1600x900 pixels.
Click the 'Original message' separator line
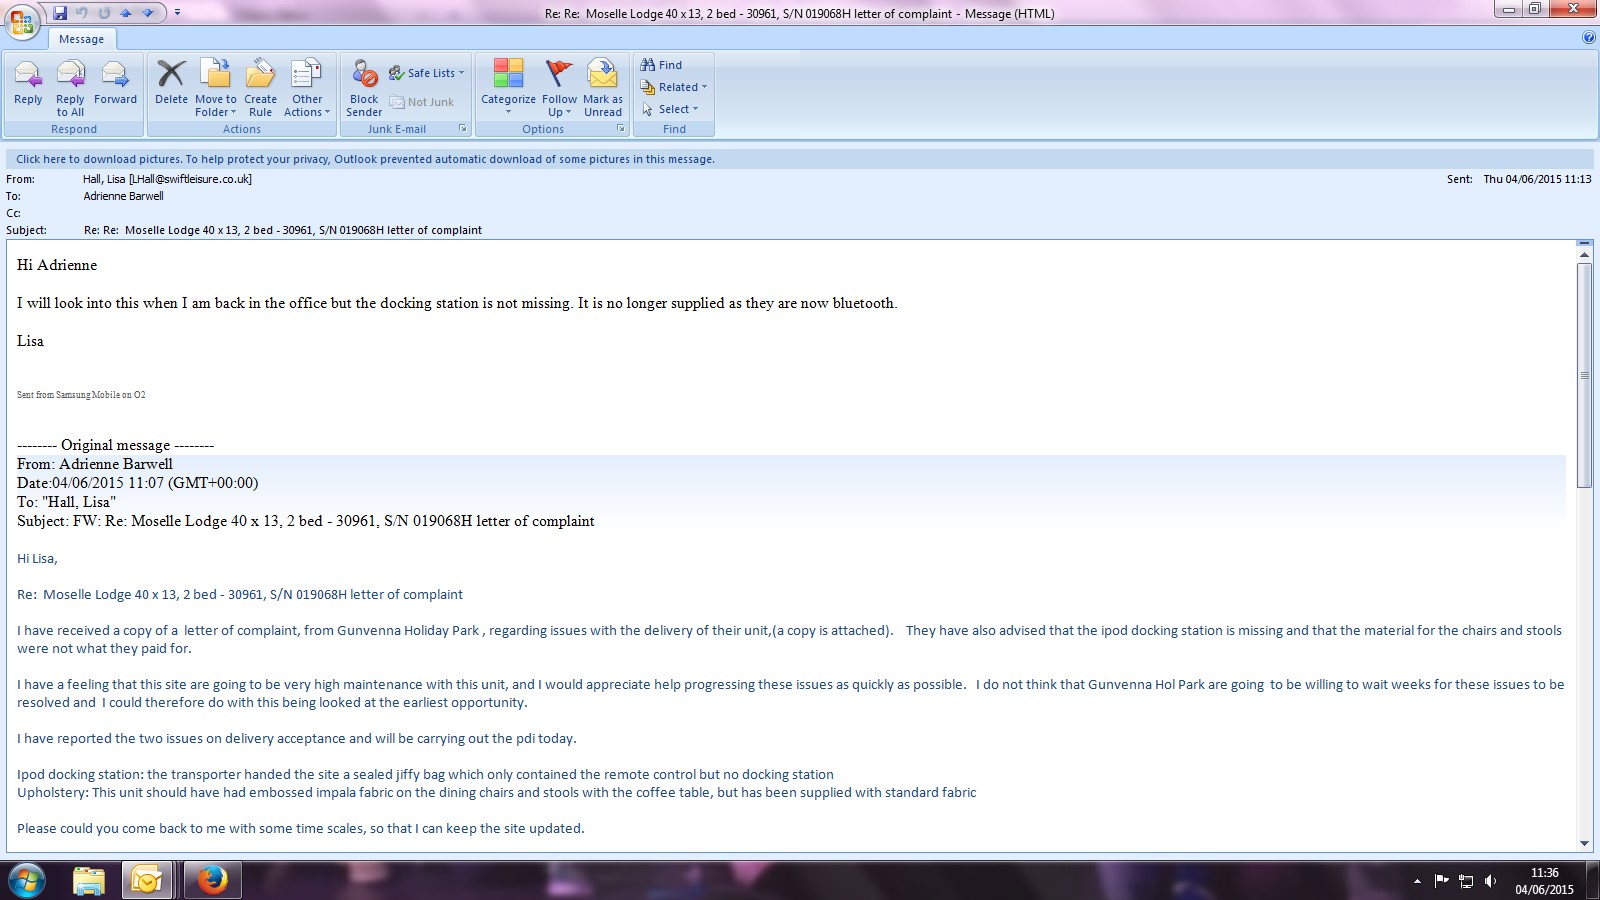click(x=115, y=445)
